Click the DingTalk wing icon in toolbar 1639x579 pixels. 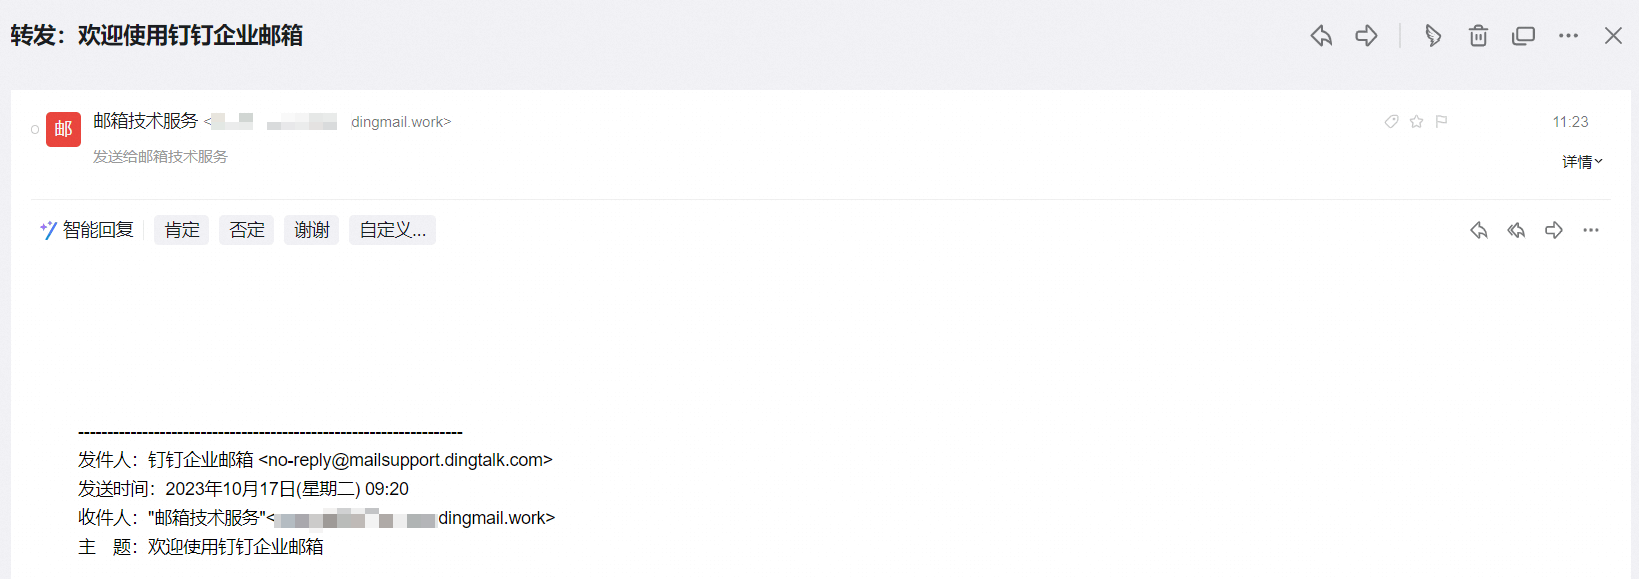tap(1433, 36)
